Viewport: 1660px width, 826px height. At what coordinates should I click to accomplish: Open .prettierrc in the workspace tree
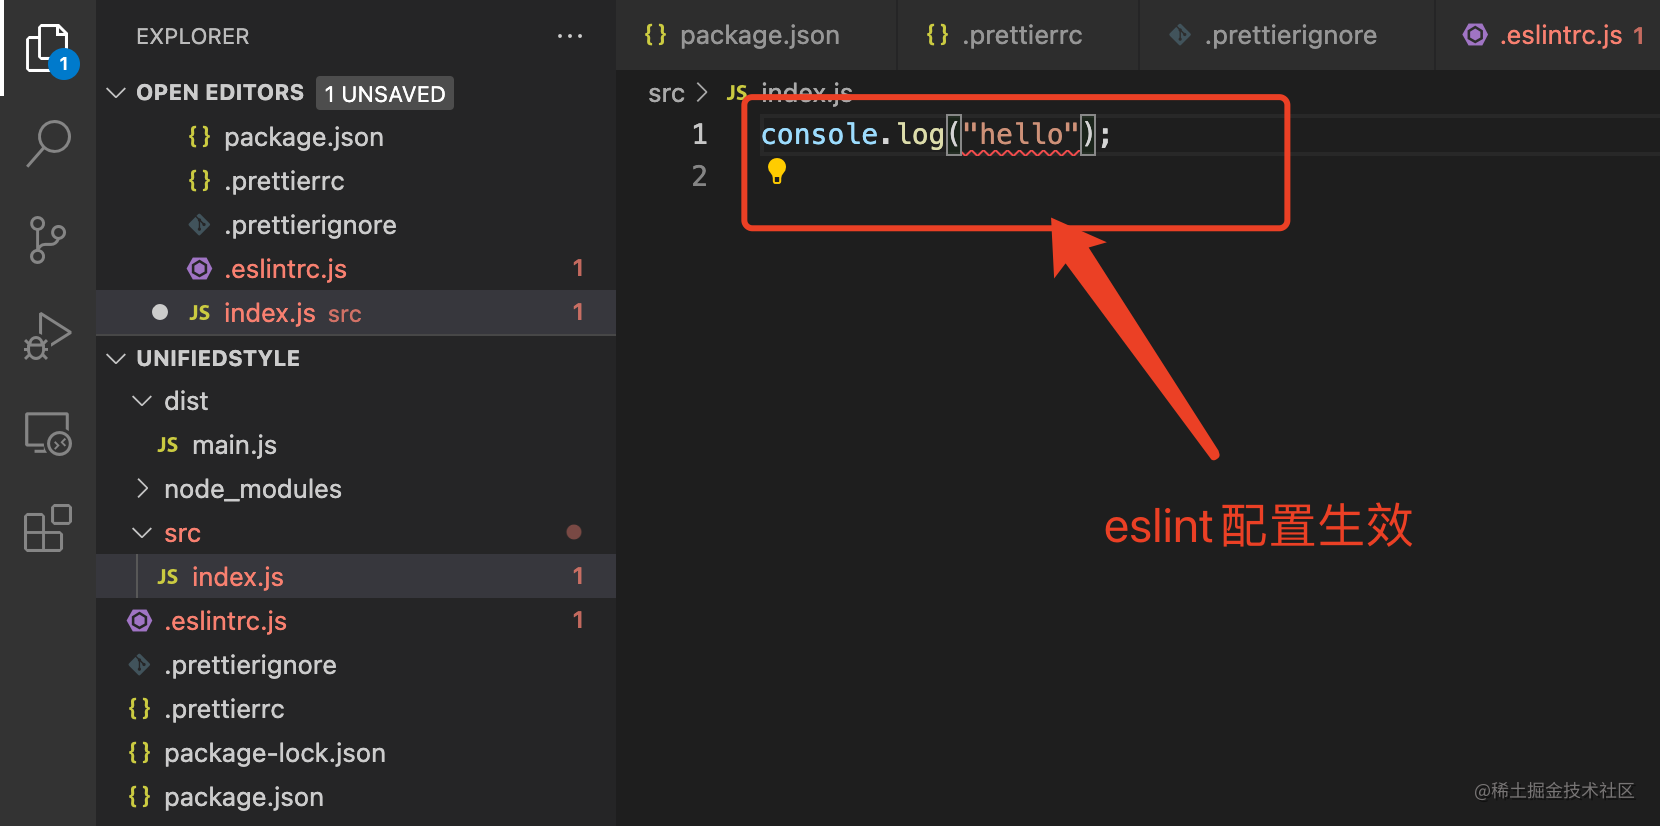pyautogui.click(x=356, y=709)
